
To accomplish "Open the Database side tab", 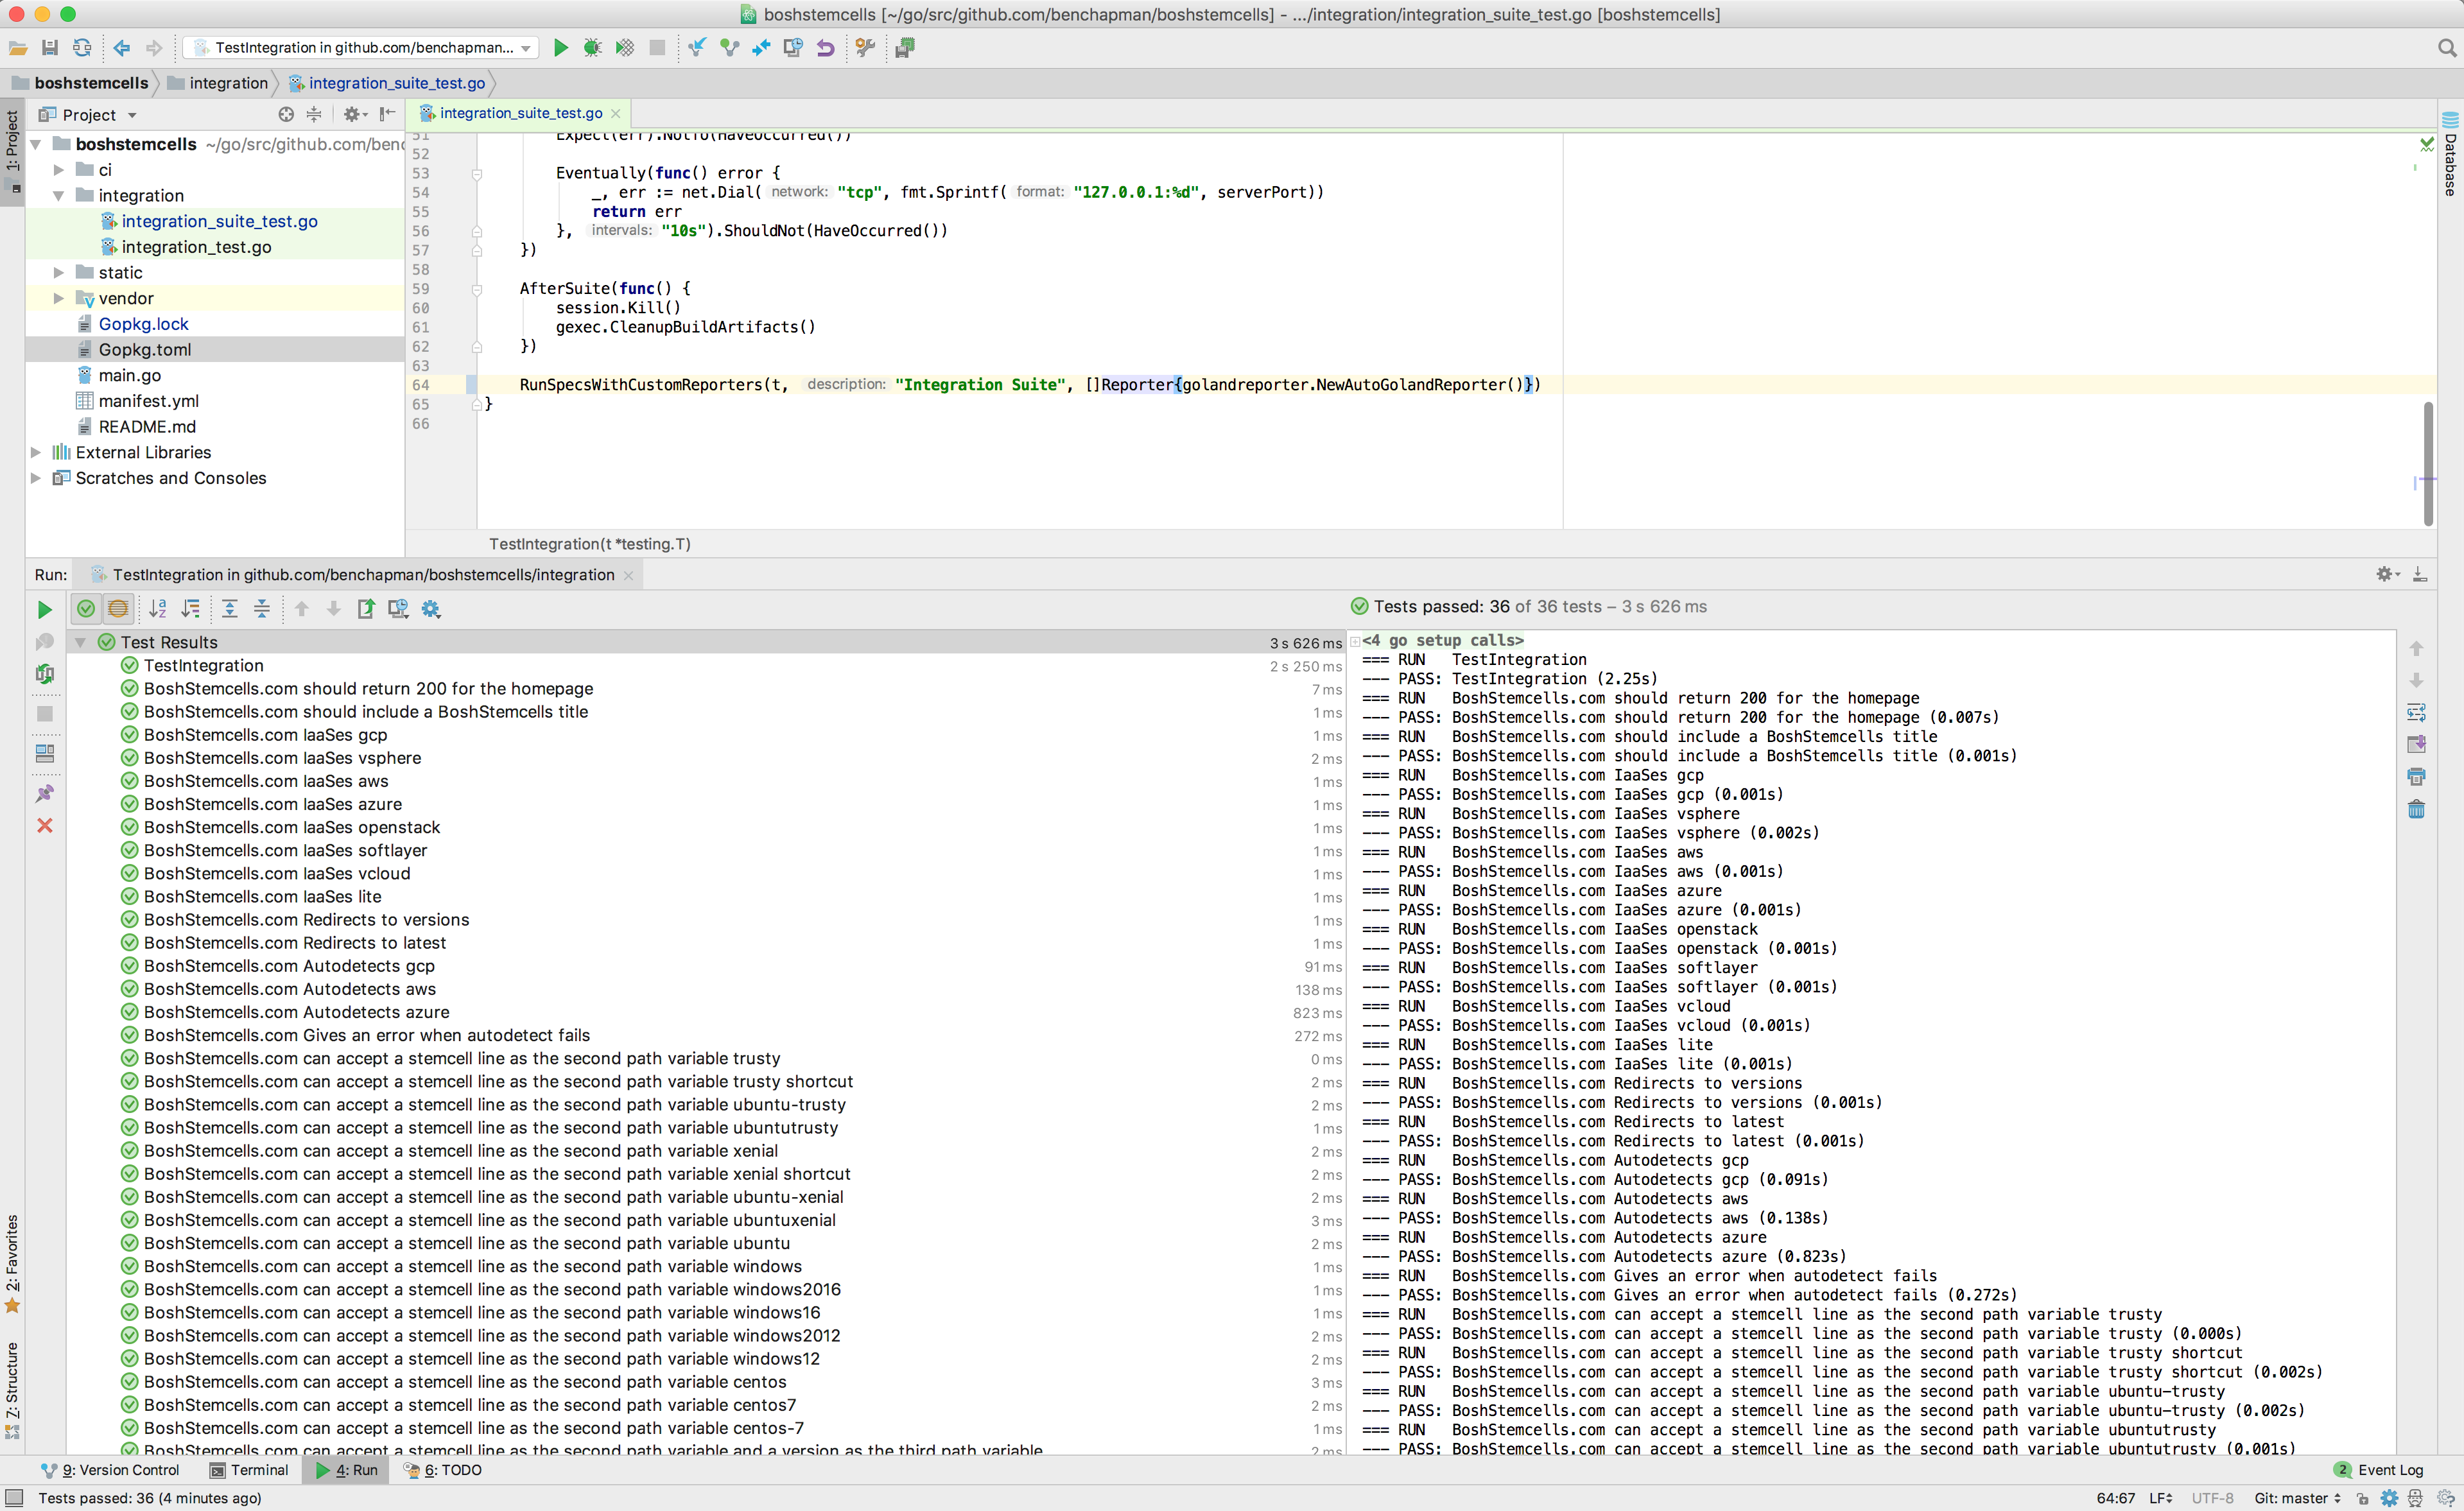I will tap(2450, 155).
